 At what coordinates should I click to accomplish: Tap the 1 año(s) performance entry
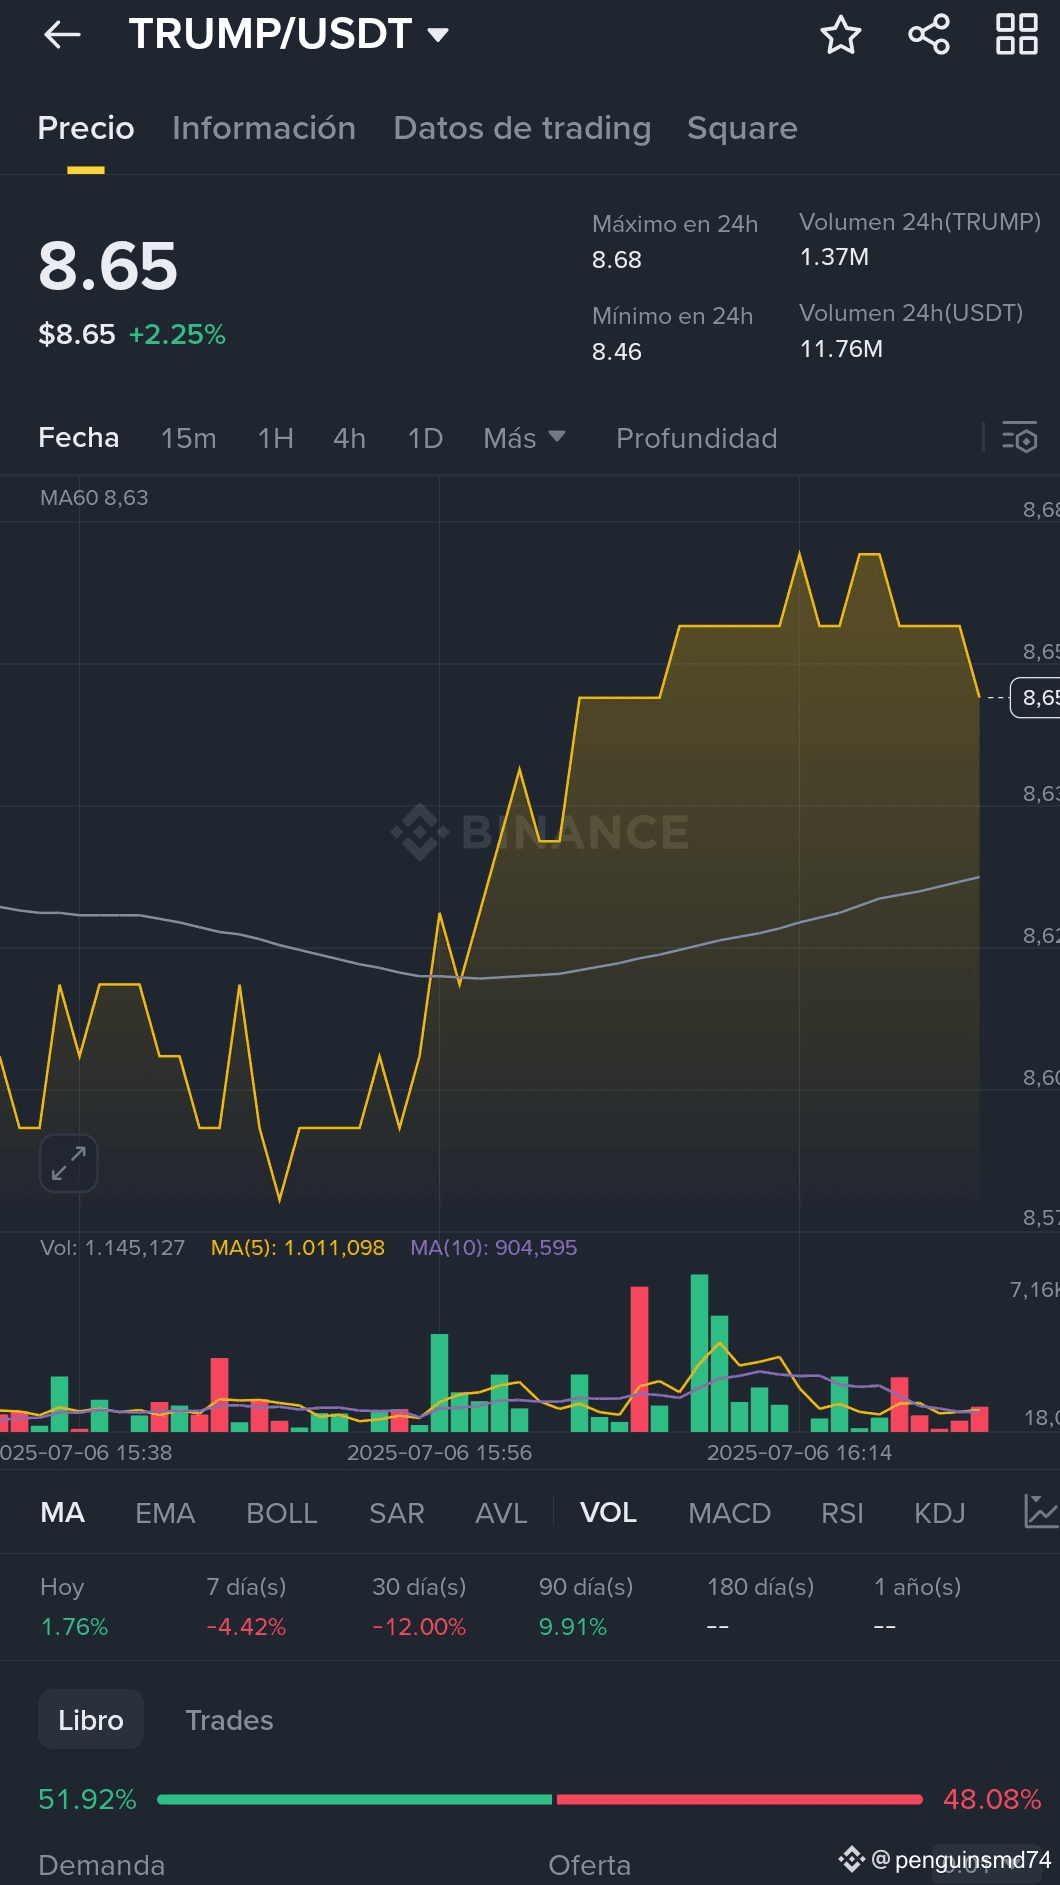click(x=917, y=1606)
